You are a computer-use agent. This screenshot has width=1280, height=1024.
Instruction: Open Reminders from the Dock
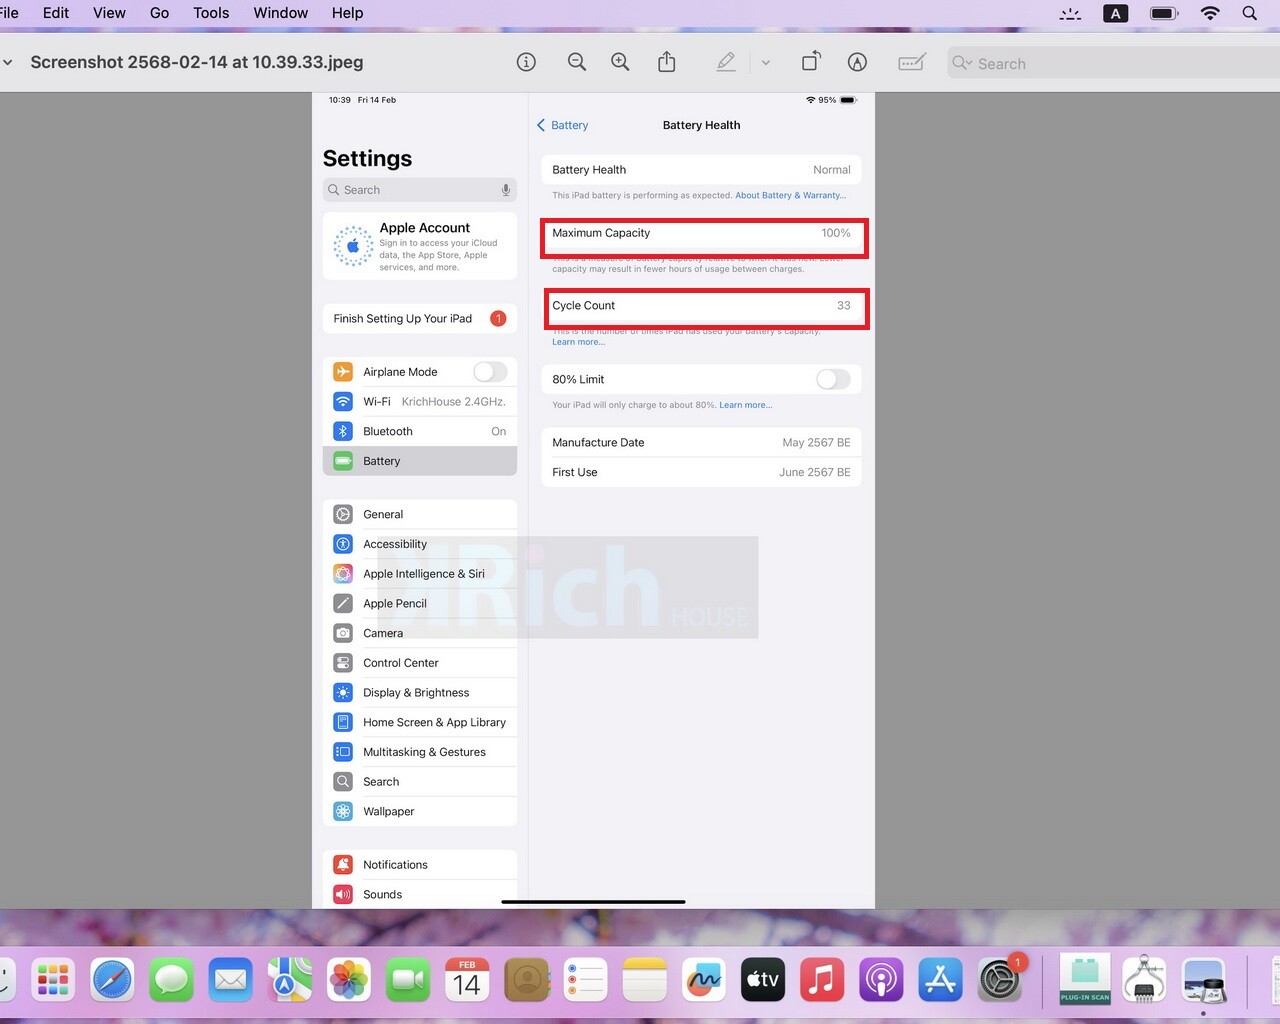tap(585, 980)
